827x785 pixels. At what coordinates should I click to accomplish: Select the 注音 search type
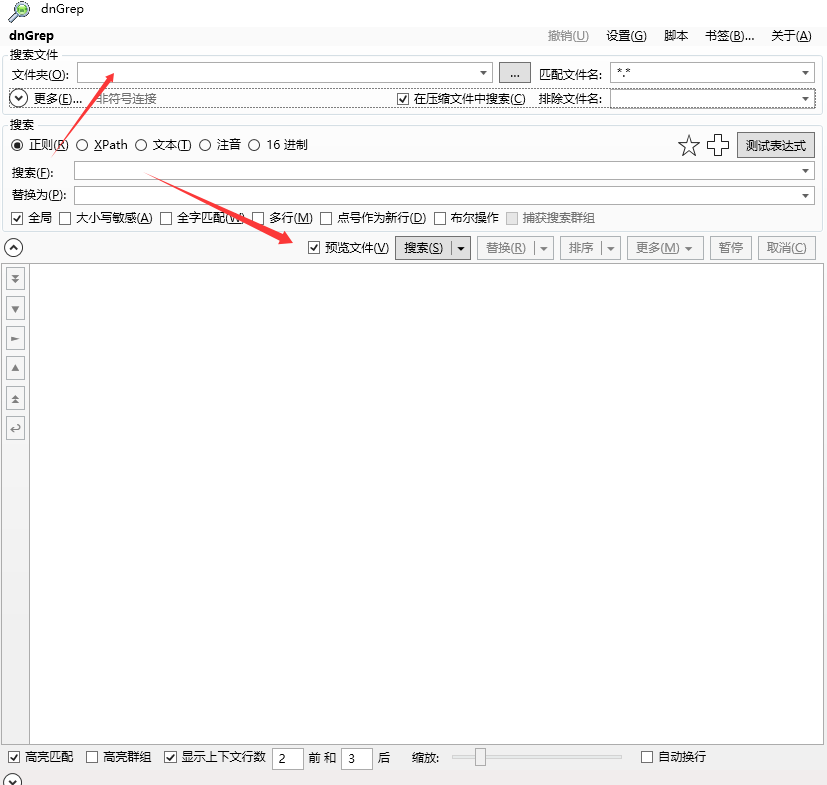tap(205, 145)
